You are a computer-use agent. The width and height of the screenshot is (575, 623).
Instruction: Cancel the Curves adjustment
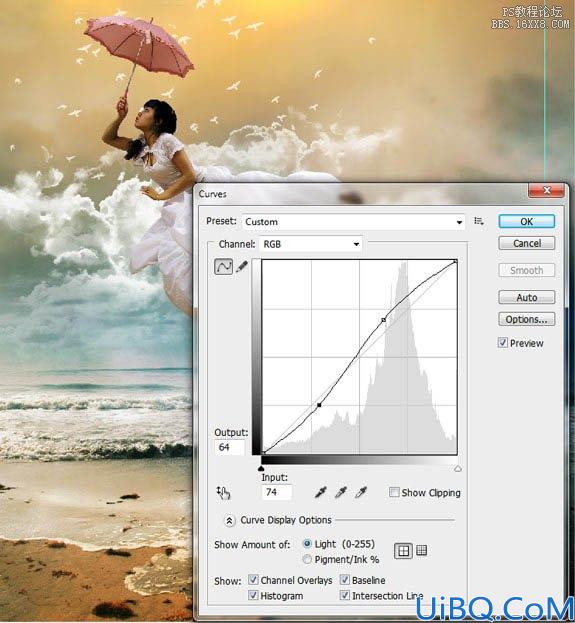pos(527,243)
